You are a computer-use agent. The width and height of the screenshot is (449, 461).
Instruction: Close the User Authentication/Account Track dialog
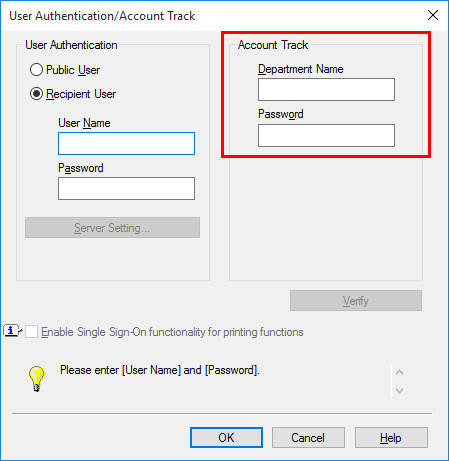pos(433,15)
